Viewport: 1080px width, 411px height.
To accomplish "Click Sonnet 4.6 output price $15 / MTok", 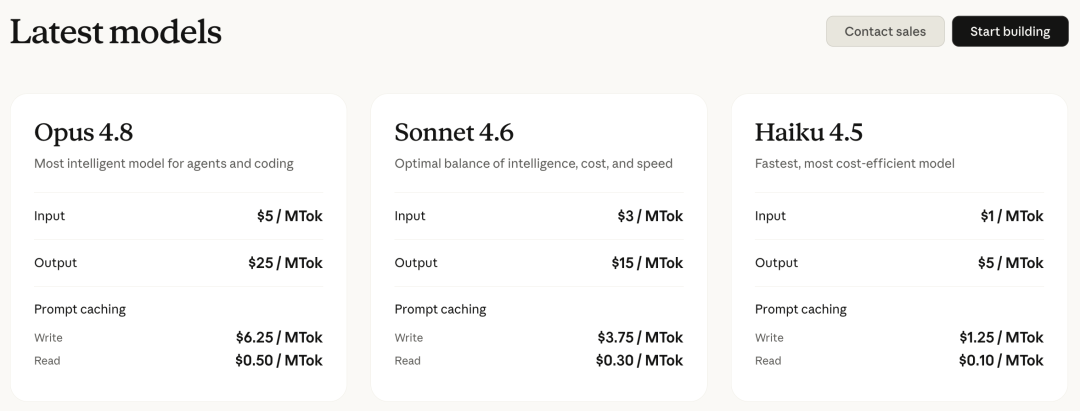I will pyautogui.click(x=647, y=263).
